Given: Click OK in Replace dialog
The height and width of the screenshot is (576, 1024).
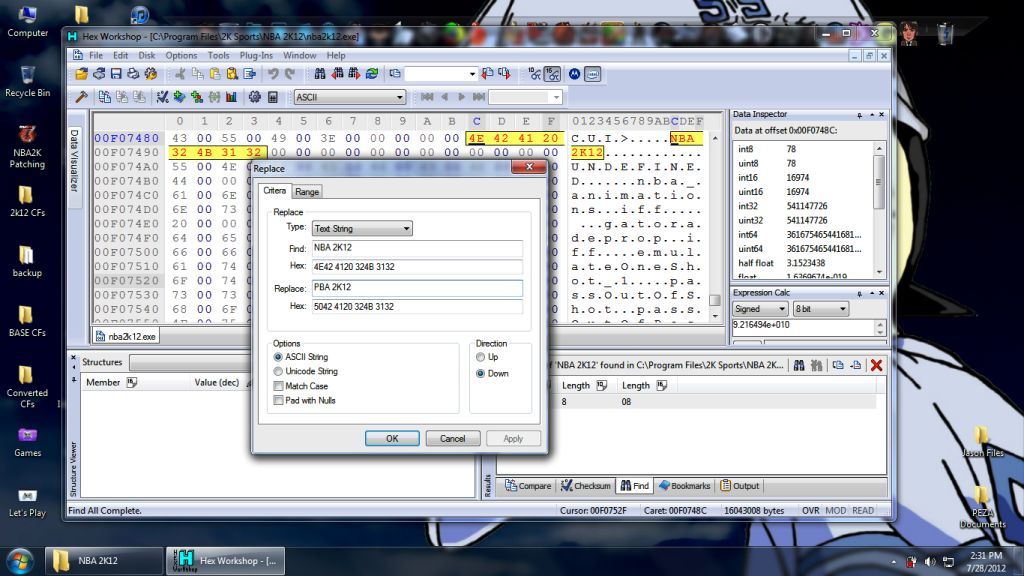Looking at the screenshot, I should (x=392, y=439).
